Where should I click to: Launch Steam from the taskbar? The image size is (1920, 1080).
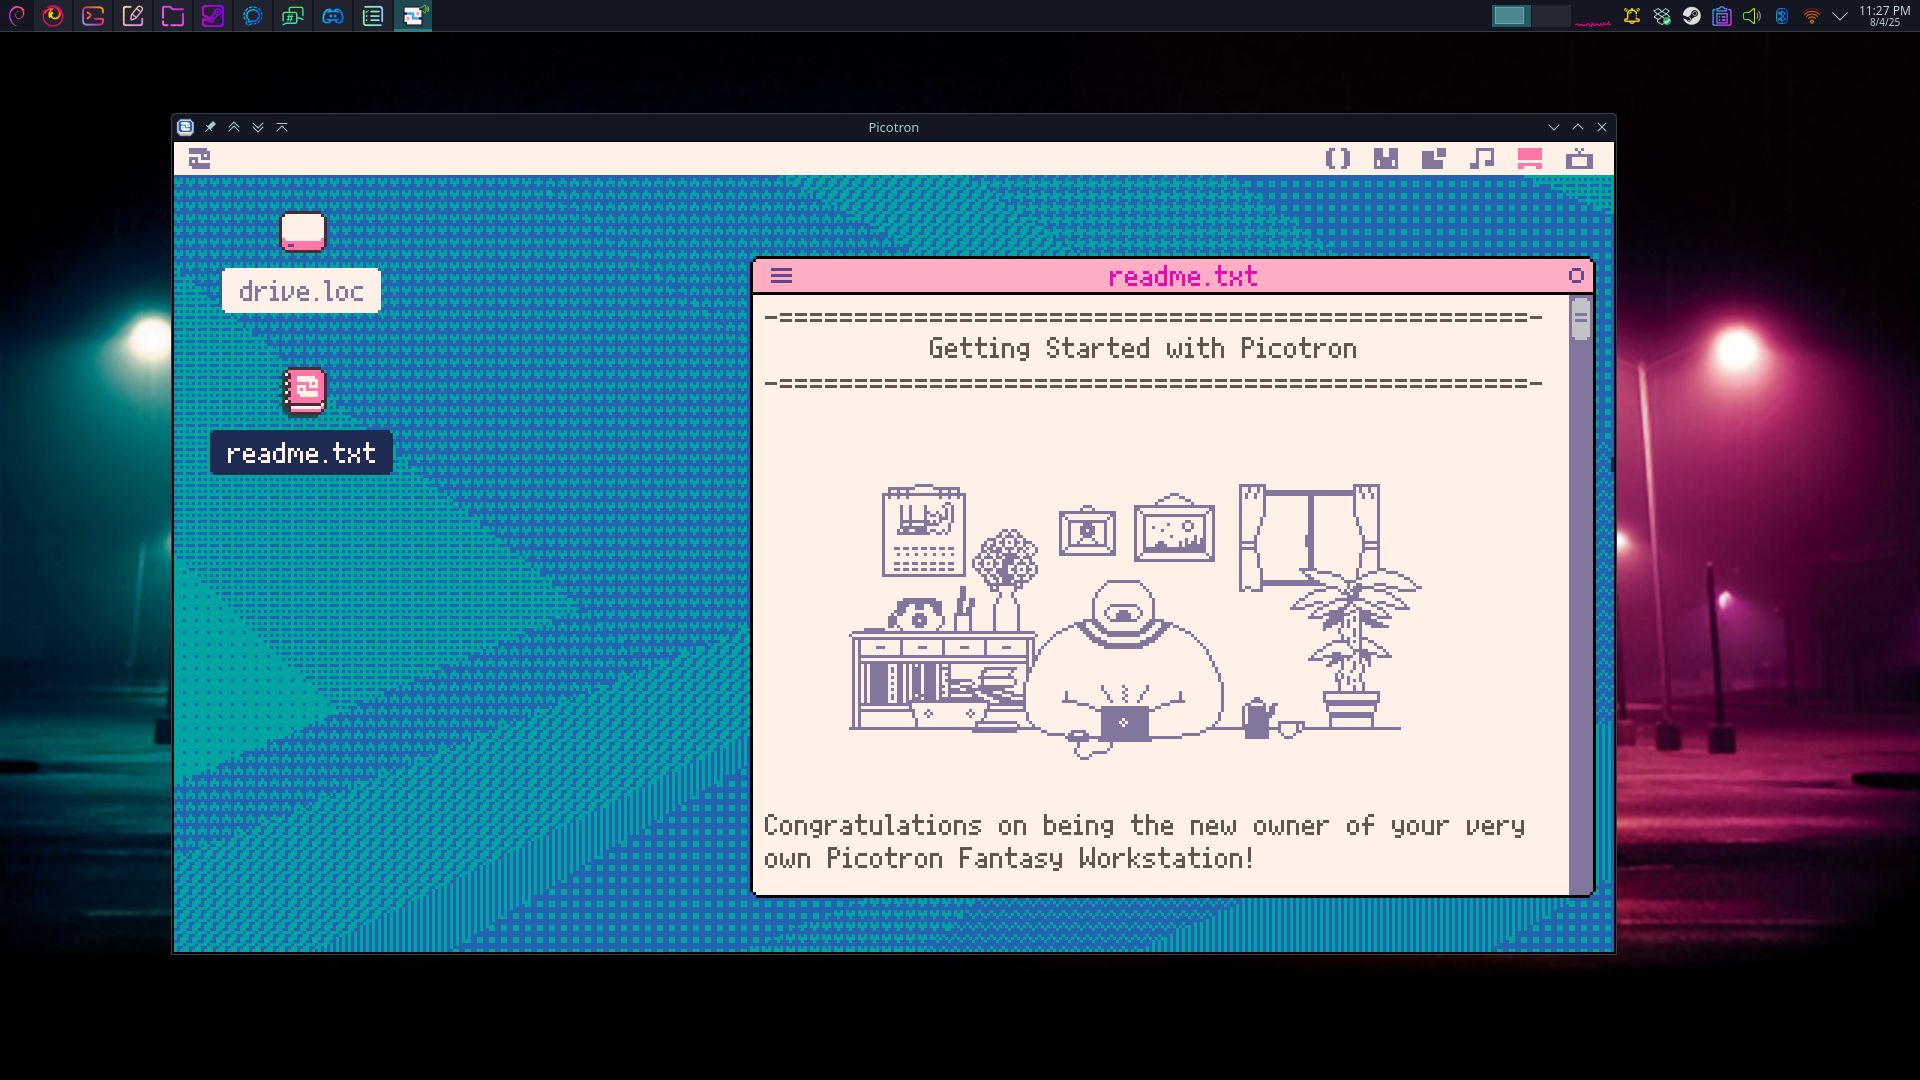[x=213, y=17]
